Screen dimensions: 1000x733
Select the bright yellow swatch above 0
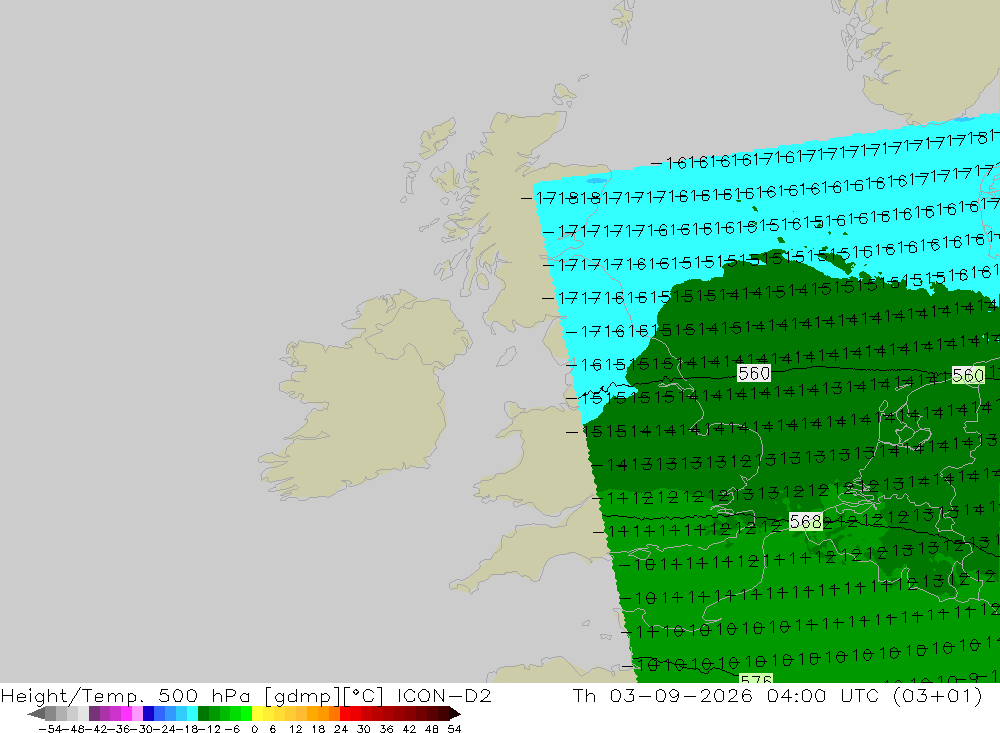point(257,714)
